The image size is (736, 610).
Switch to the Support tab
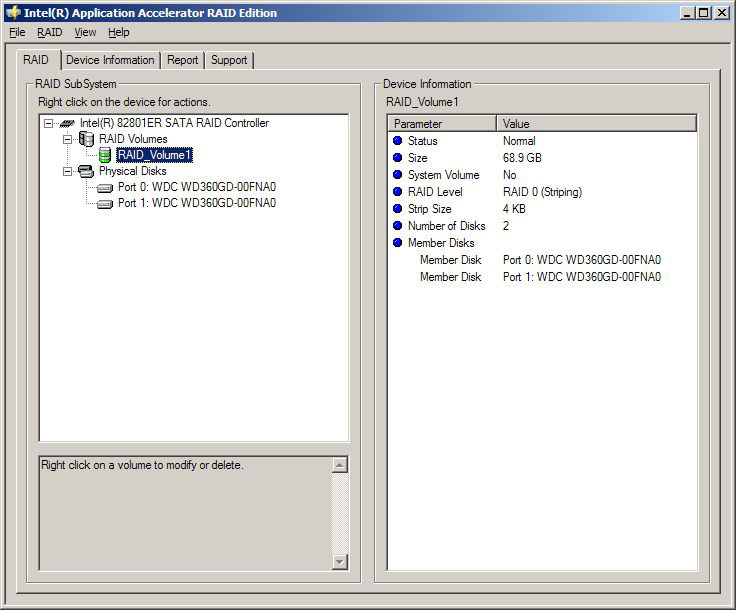[229, 60]
